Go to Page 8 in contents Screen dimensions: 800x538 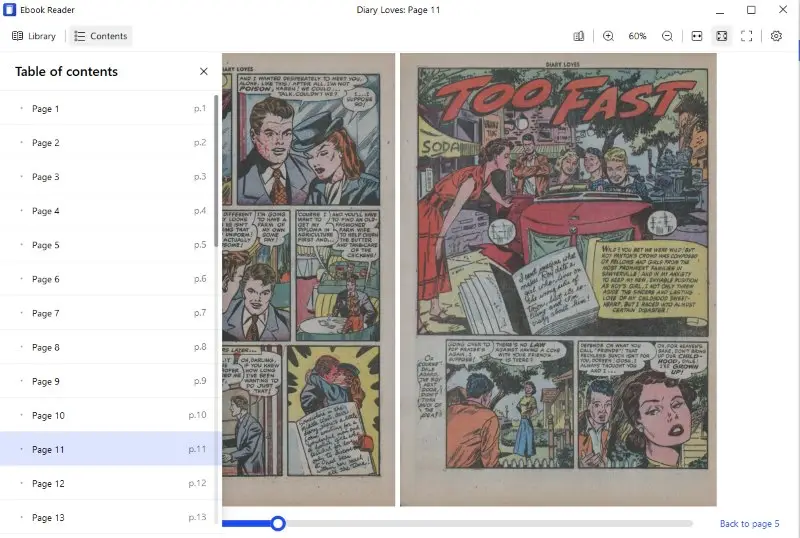point(107,348)
